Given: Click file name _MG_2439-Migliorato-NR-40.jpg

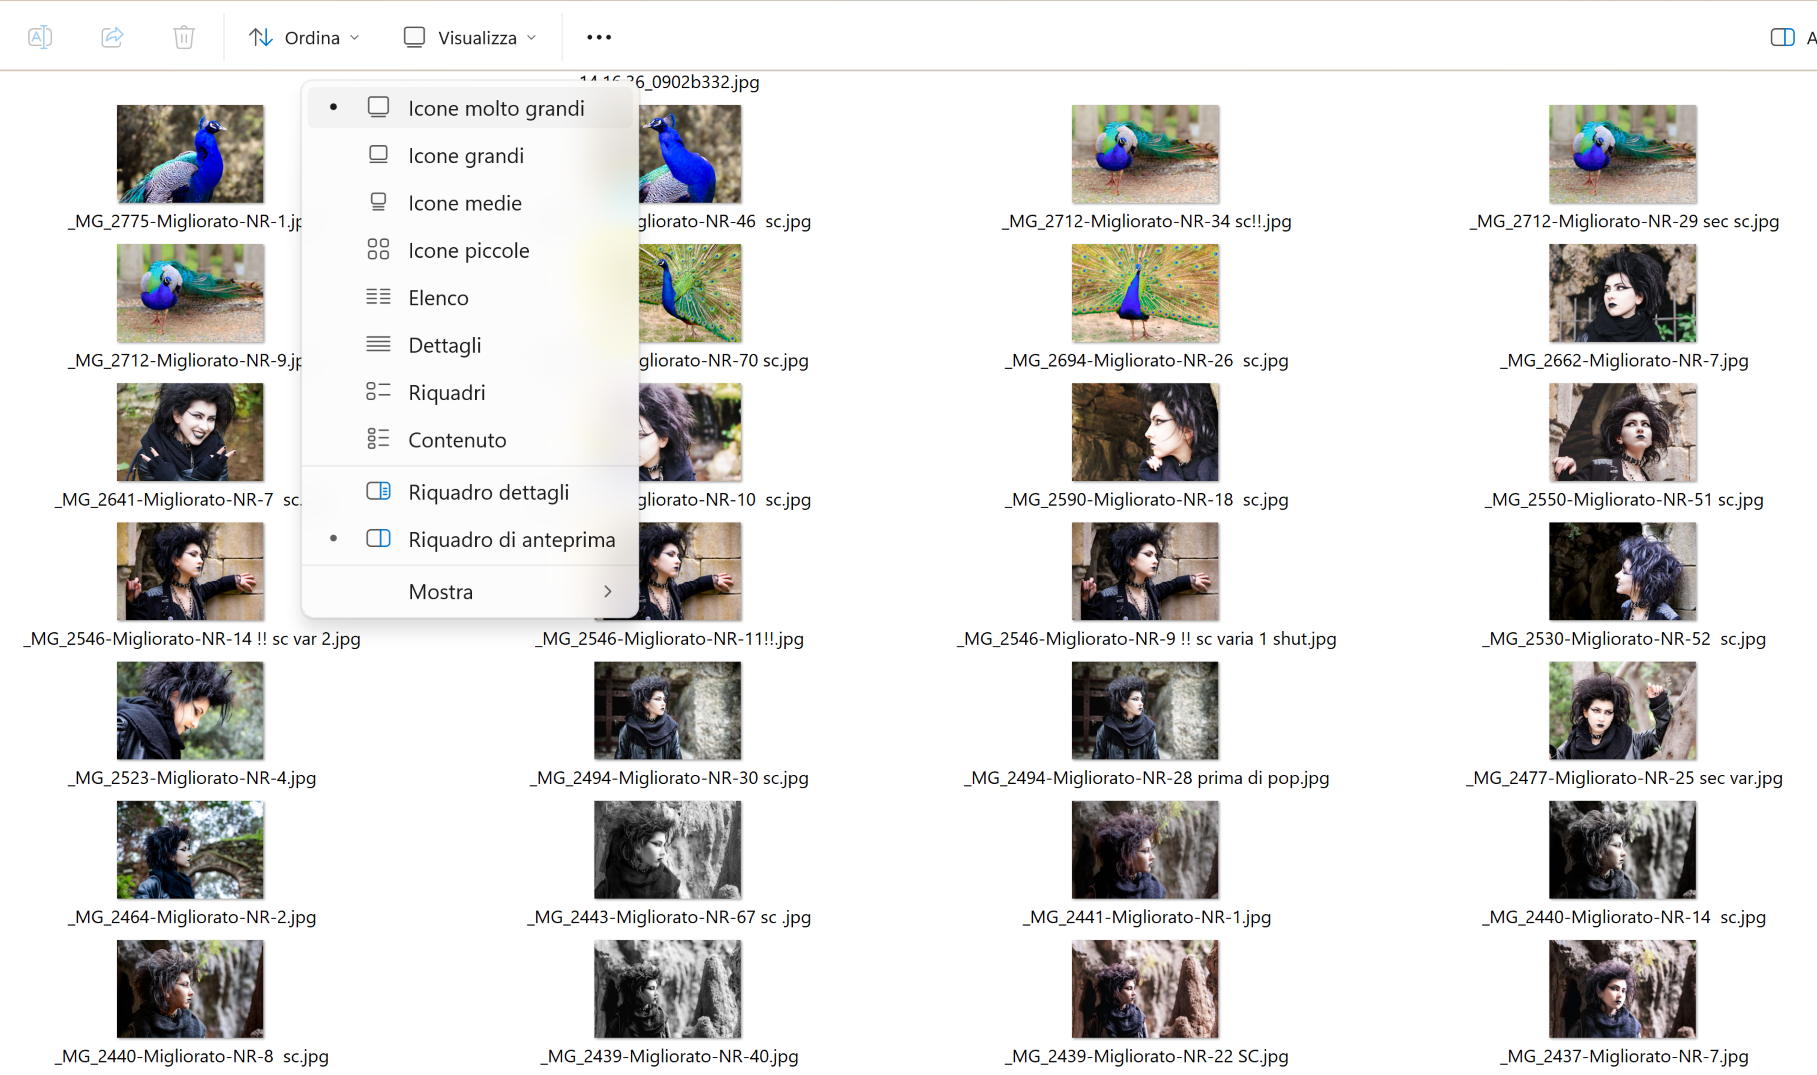Looking at the screenshot, I should pyautogui.click(x=669, y=1055).
